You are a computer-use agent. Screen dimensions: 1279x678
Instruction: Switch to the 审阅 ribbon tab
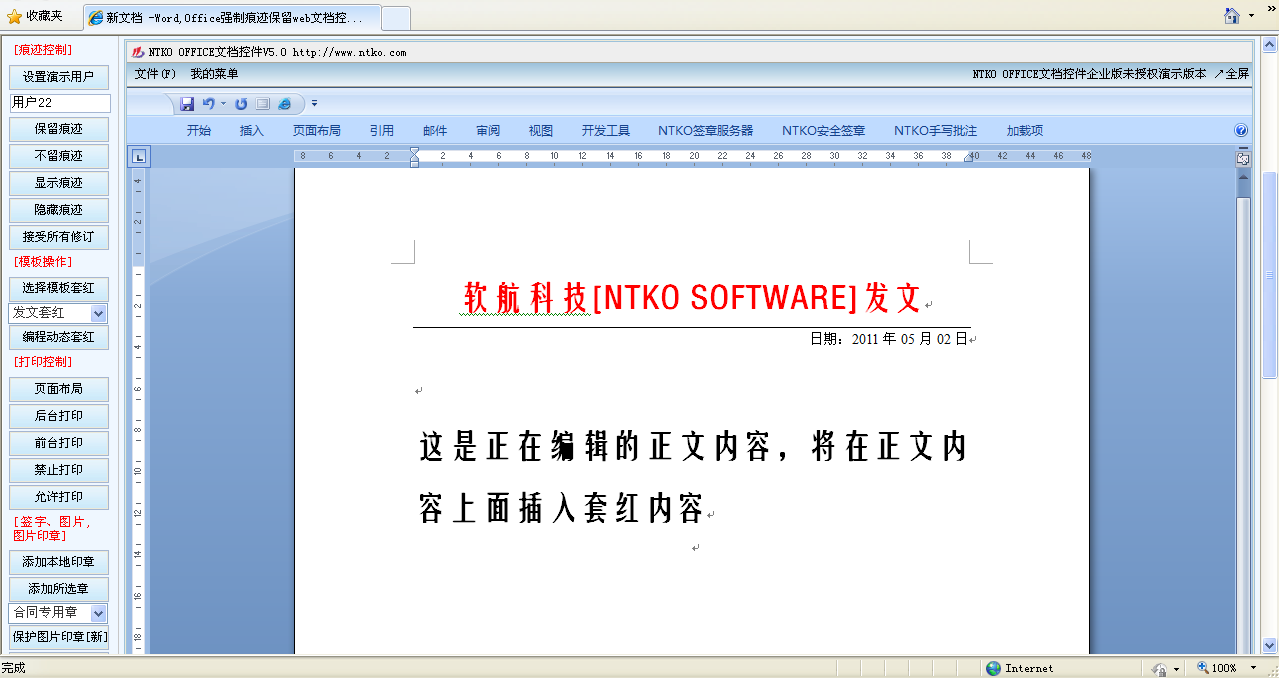point(488,130)
